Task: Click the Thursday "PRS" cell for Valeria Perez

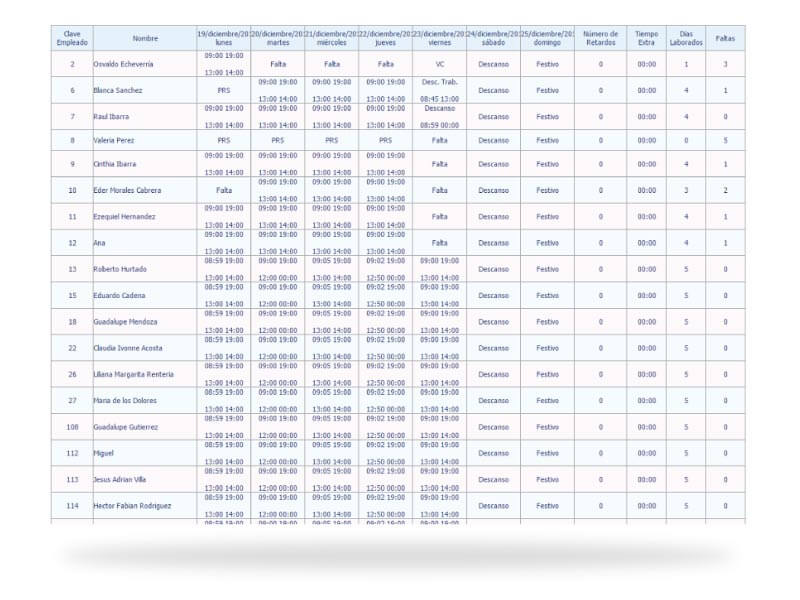Action: 385,140
